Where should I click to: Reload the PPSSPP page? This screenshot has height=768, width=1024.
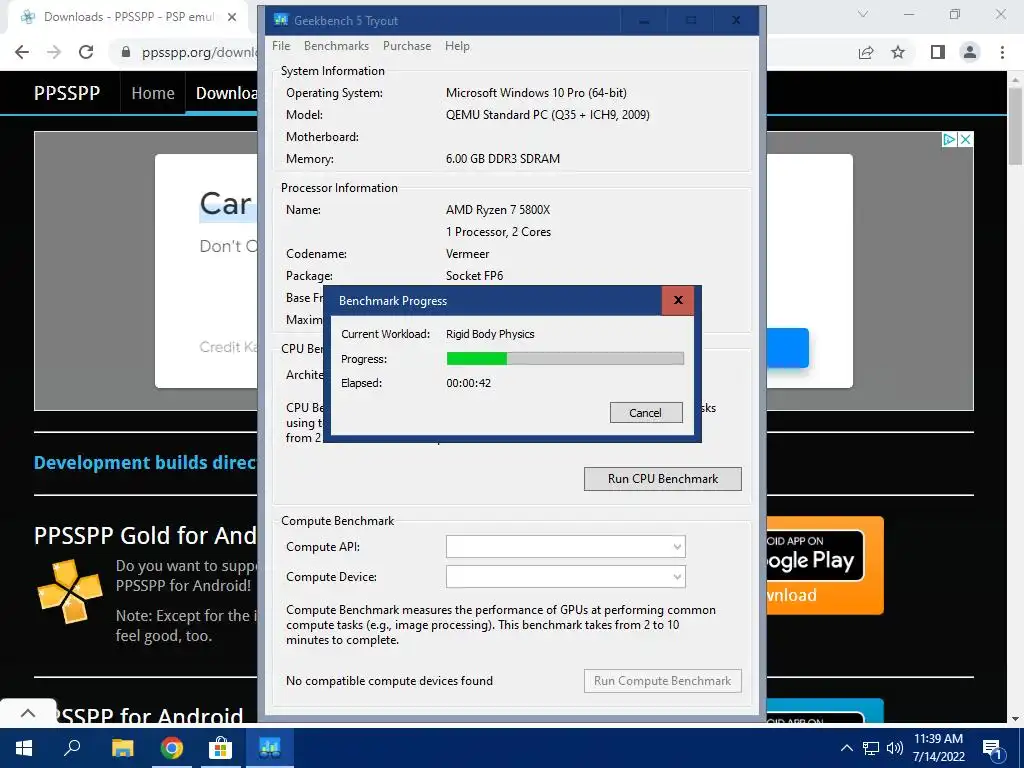click(86, 52)
